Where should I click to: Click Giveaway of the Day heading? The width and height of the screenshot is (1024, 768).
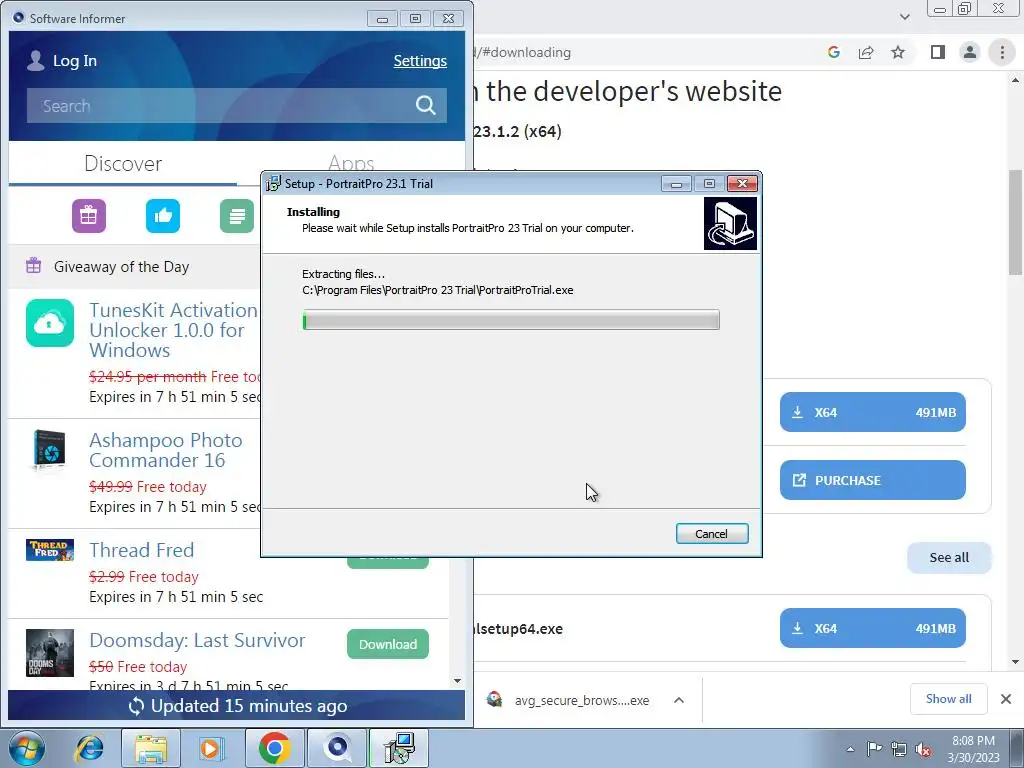(x=121, y=266)
